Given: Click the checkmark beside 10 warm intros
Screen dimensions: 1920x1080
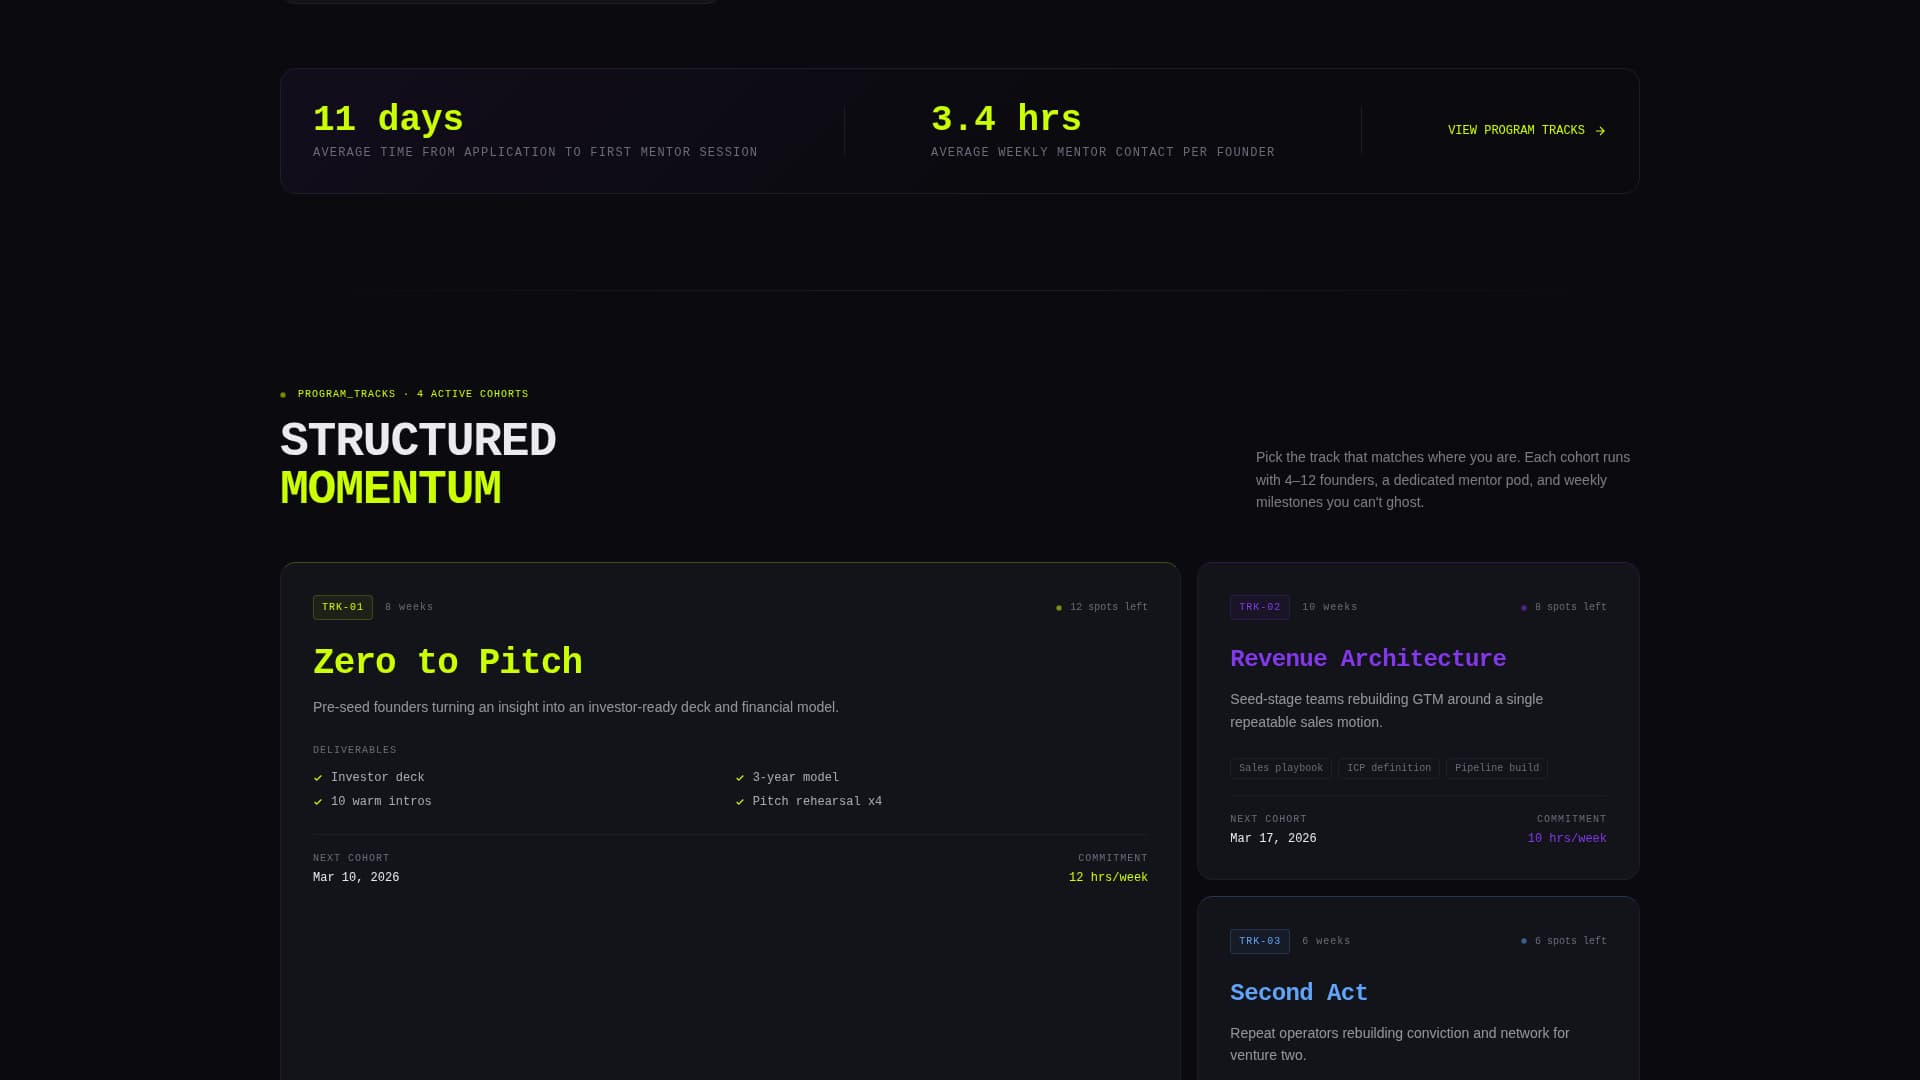Looking at the screenshot, I should tap(318, 801).
